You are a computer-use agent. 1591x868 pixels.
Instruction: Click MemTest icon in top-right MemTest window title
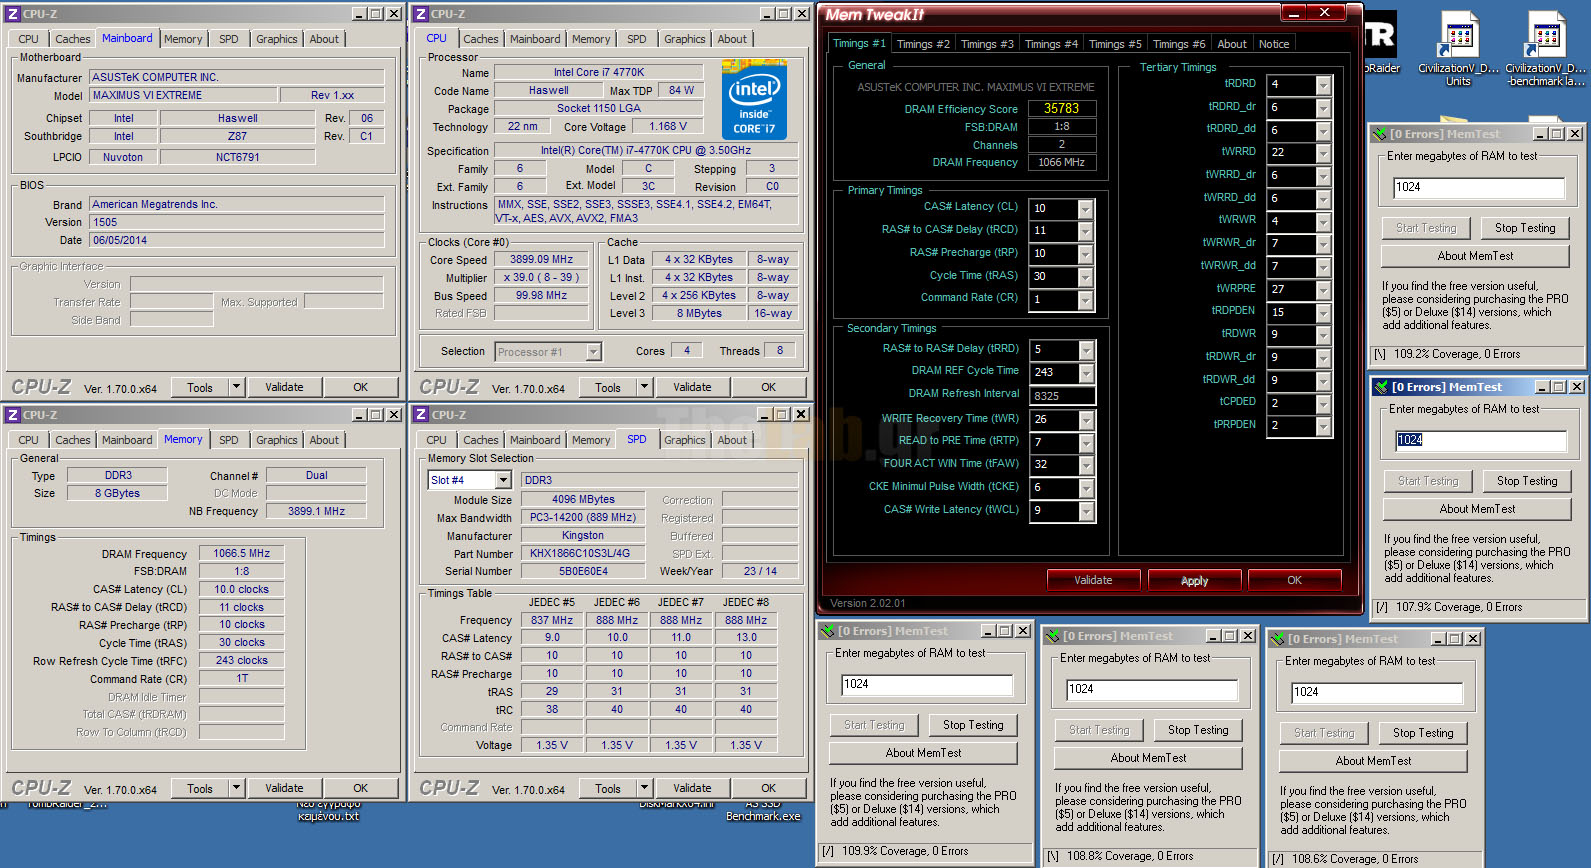tap(1379, 134)
